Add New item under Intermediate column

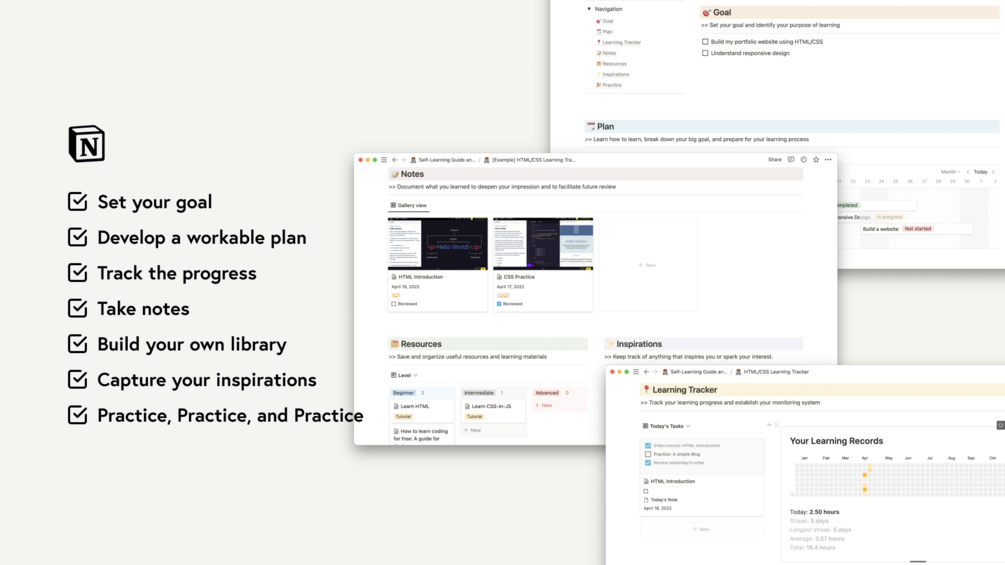(472, 430)
